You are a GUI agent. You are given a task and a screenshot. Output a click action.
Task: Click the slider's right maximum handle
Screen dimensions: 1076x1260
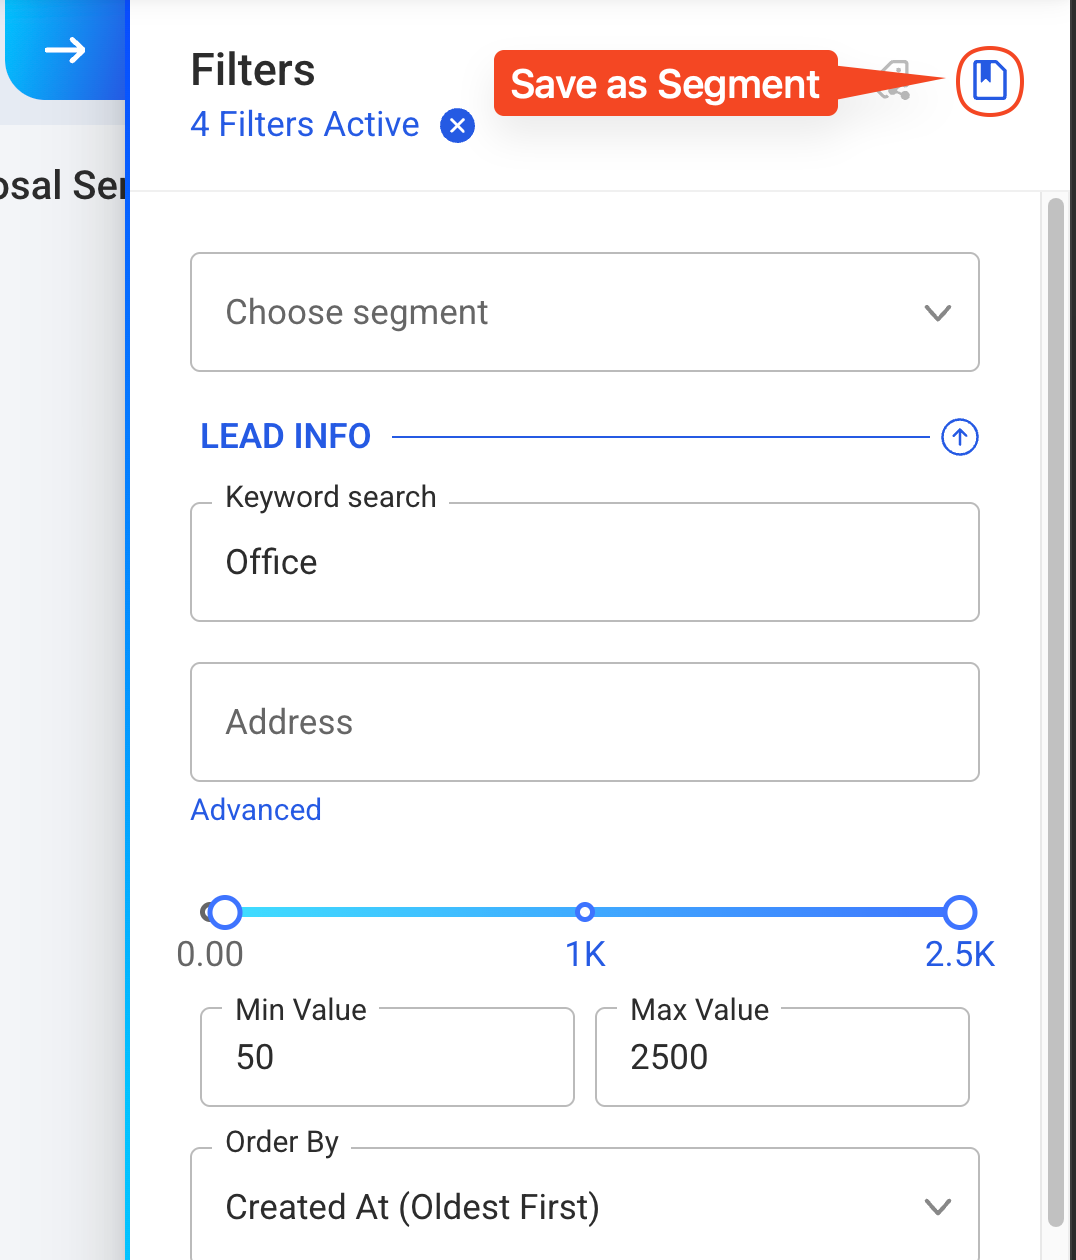click(x=960, y=912)
